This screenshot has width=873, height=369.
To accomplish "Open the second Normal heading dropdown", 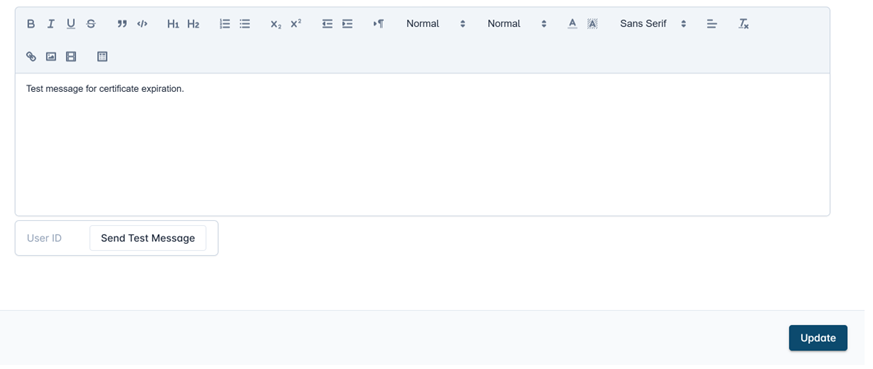I will pyautogui.click(x=517, y=24).
